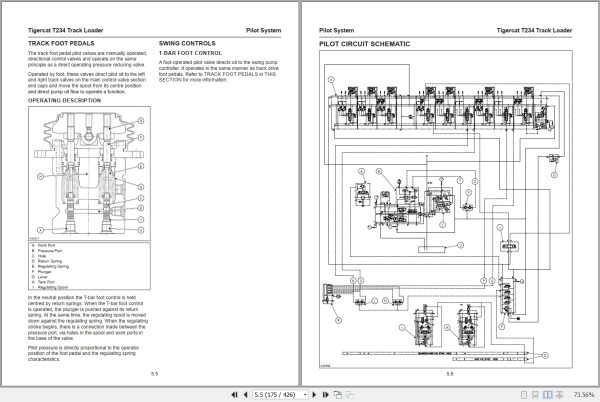
Task: Open the page number dropdown arrow
Action: (x=305, y=394)
